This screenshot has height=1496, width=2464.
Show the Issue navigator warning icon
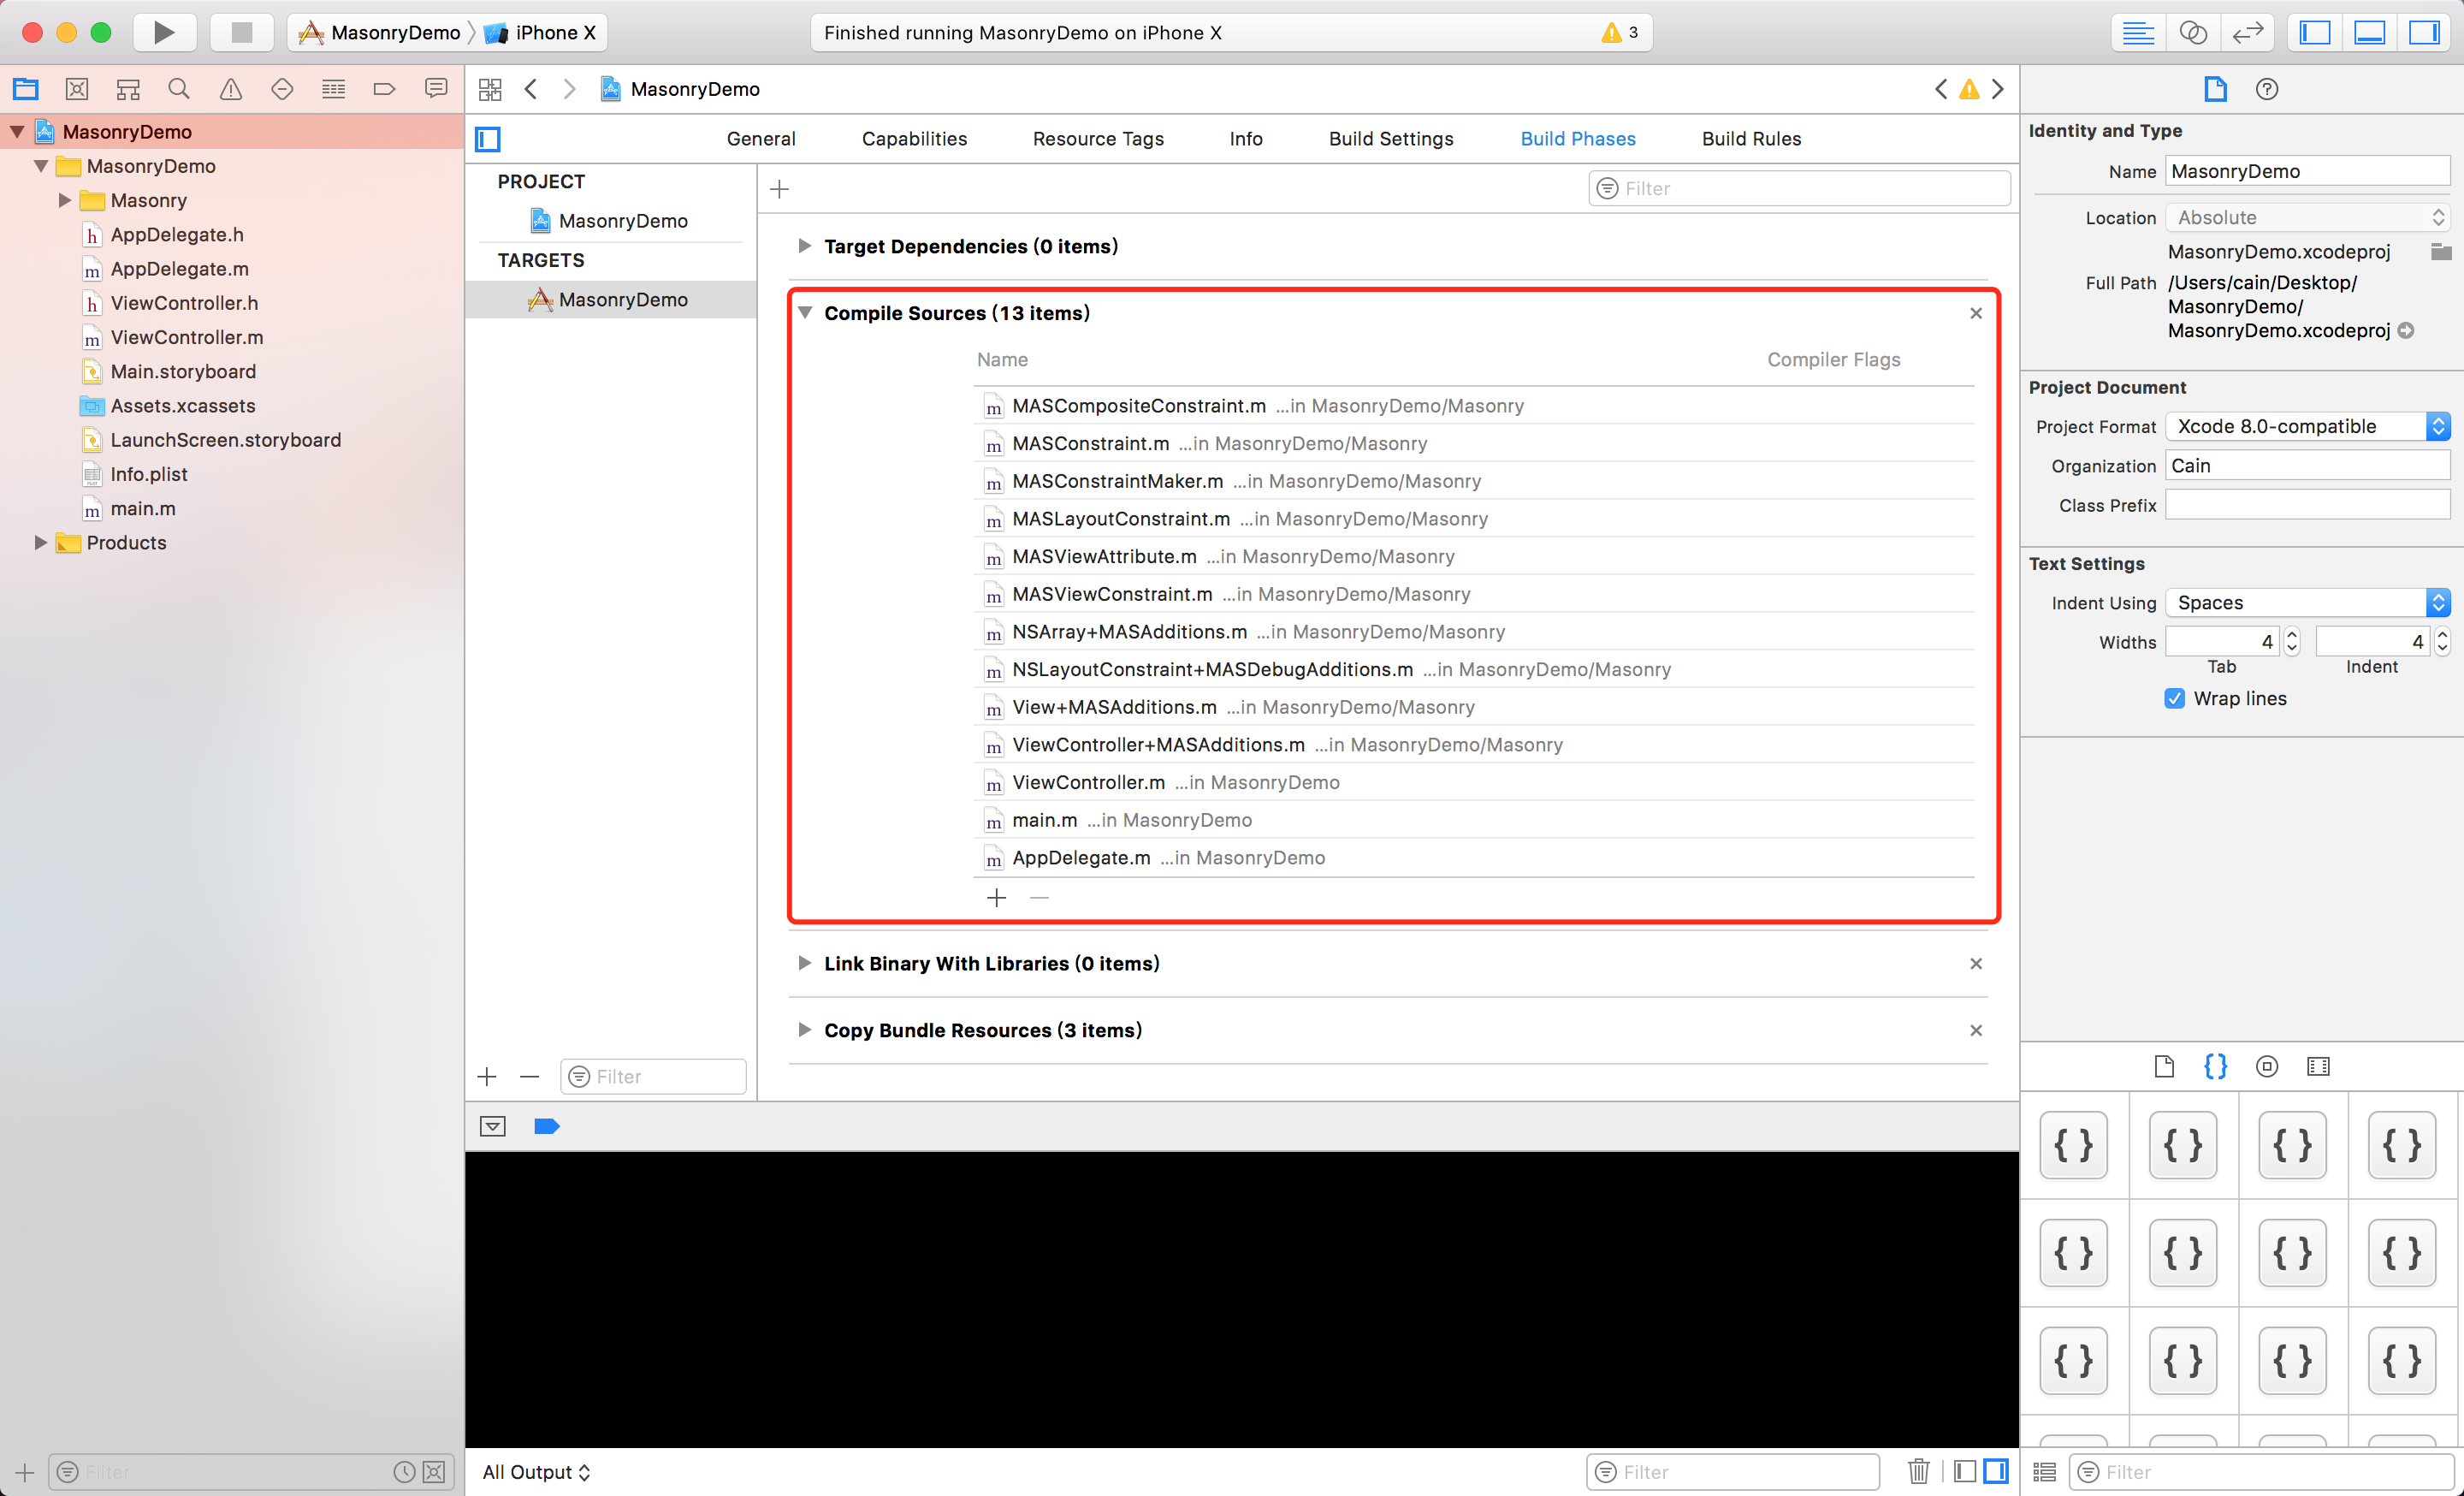tap(231, 89)
